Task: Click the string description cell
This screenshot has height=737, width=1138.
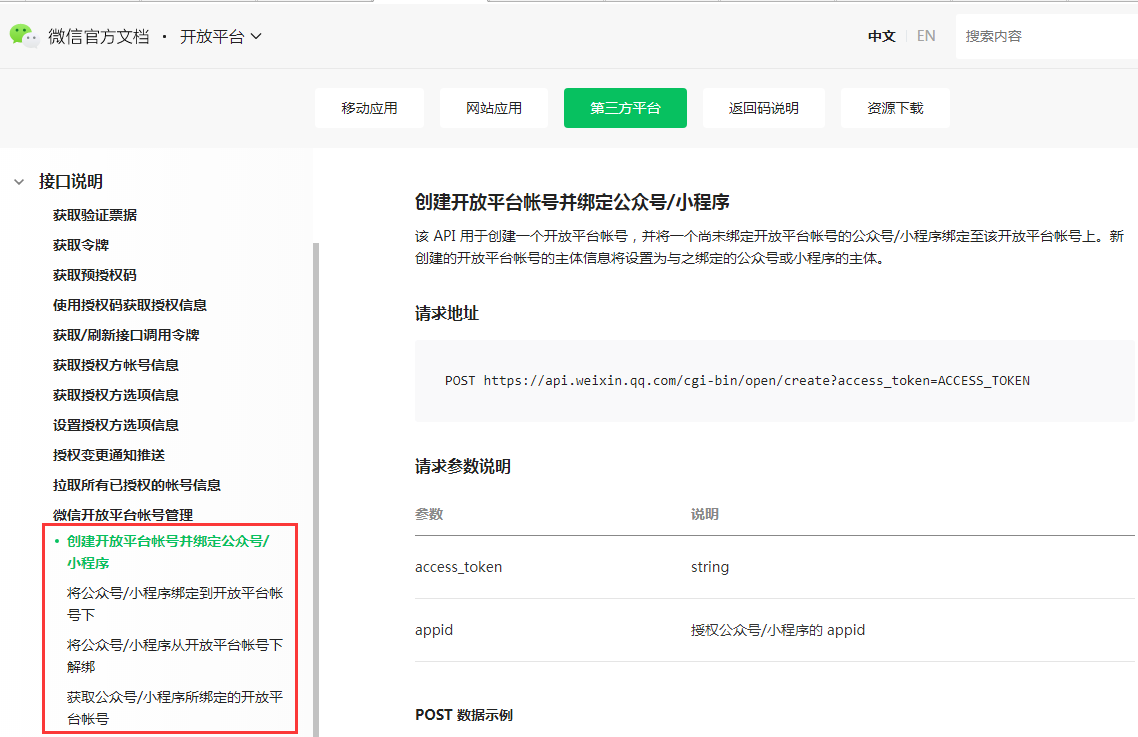Action: click(x=710, y=567)
